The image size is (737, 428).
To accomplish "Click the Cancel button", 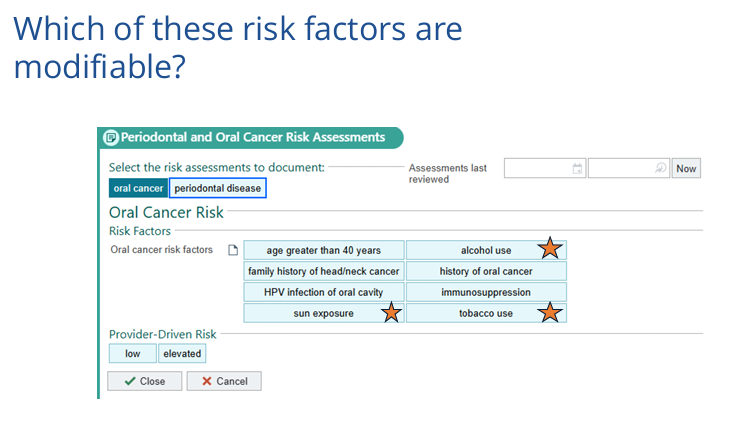I will (x=223, y=381).
